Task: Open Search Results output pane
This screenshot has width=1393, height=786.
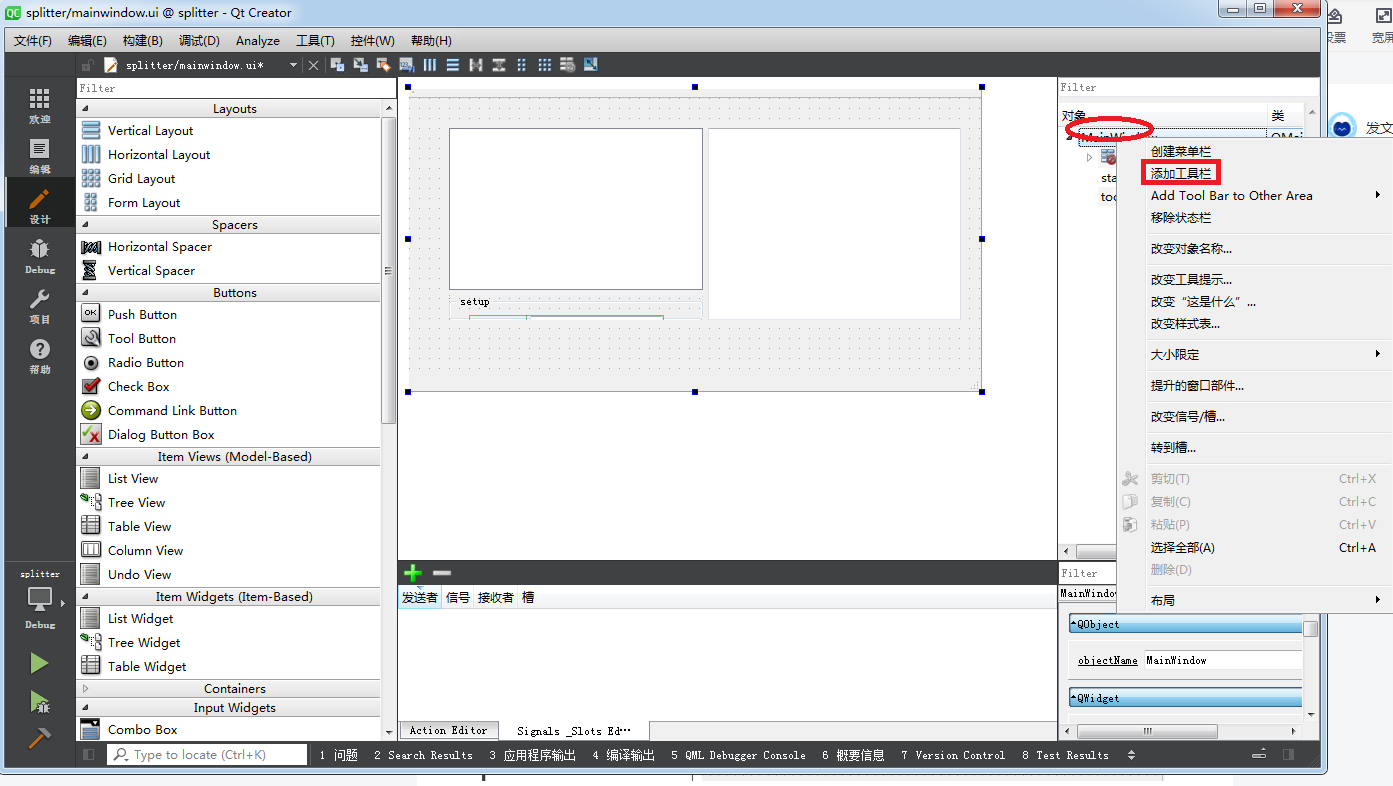Action: click(x=423, y=755)
